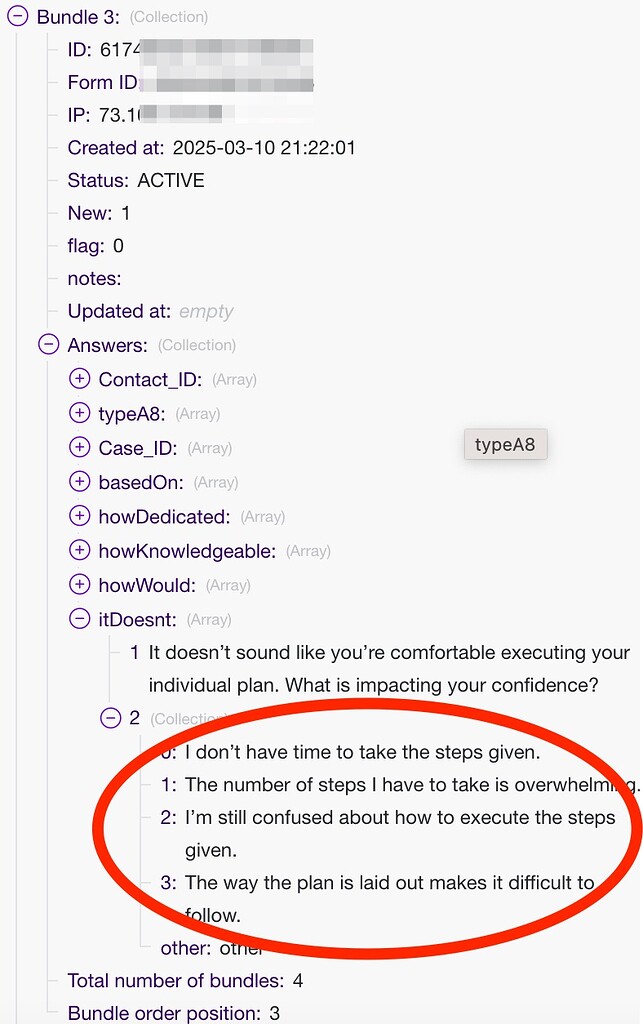This screenshot has height=1024, width=643.
Task: Select the empty Updated at value
Action: click(206, 311)
